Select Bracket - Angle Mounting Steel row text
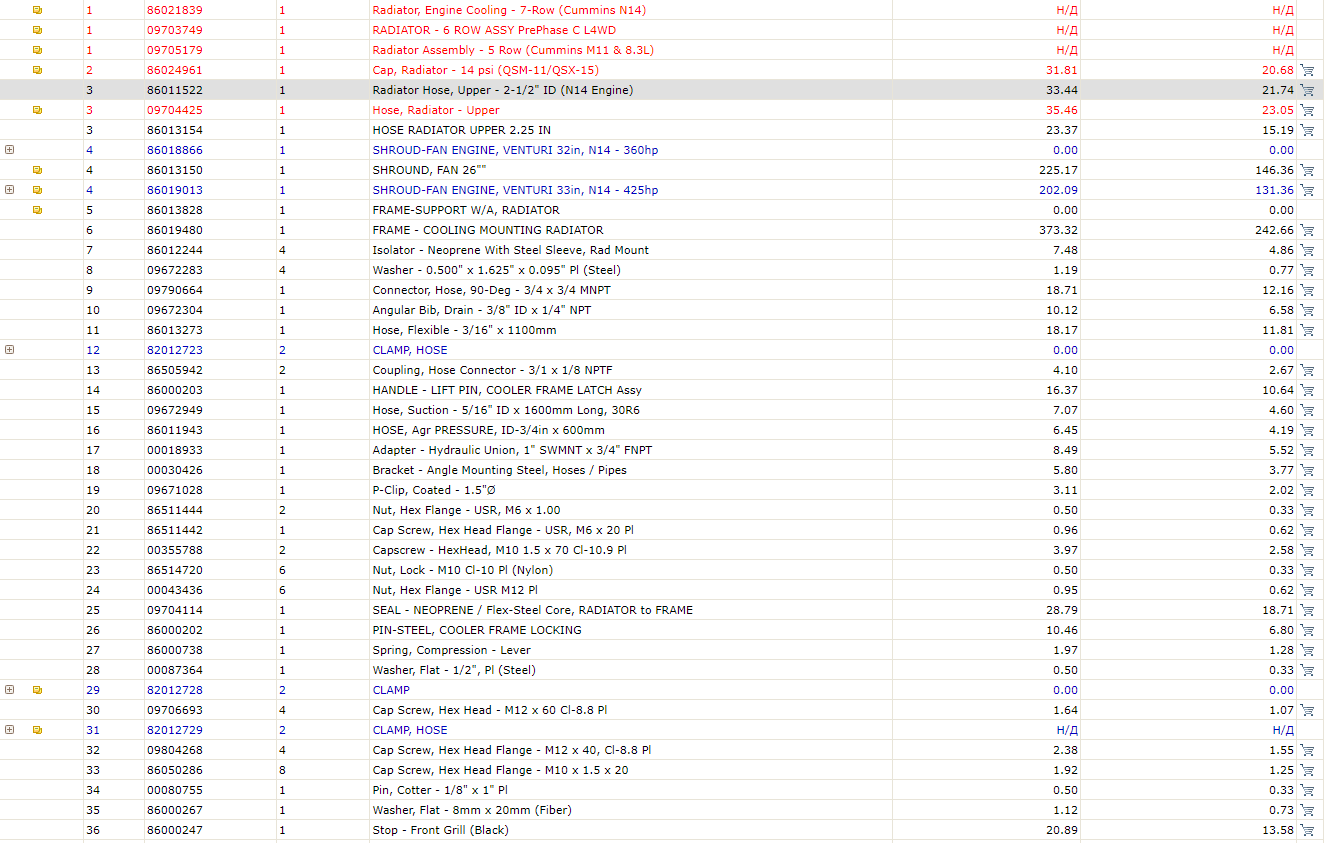 (500, 470)
